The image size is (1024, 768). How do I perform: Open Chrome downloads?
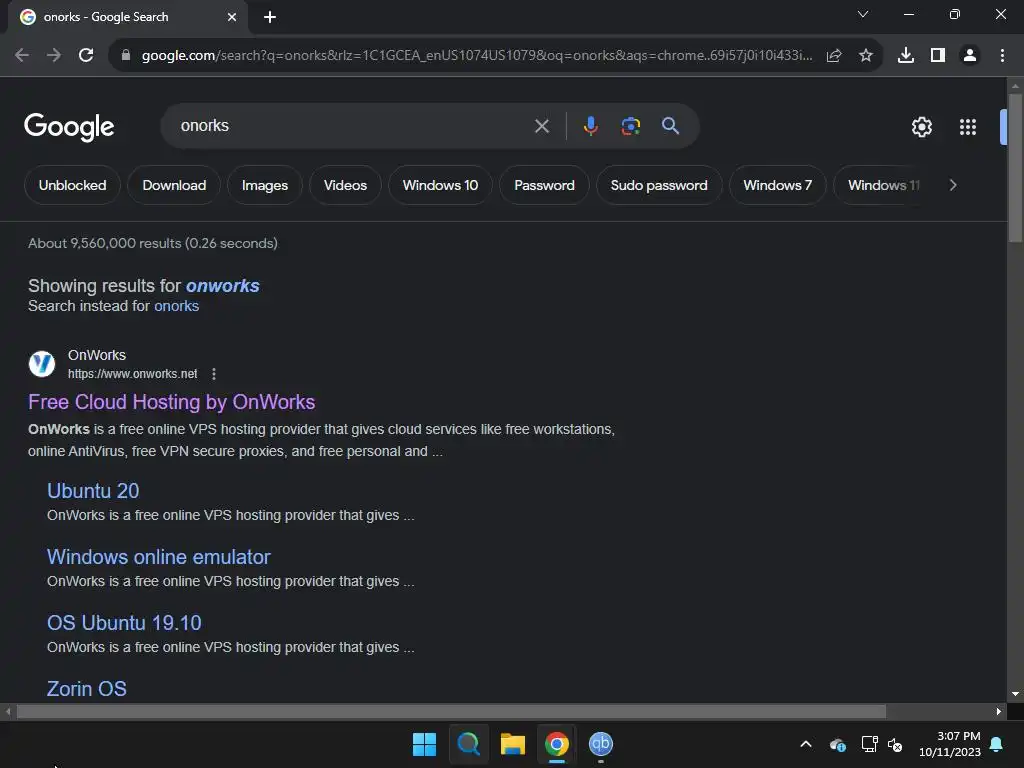(906, 56)
